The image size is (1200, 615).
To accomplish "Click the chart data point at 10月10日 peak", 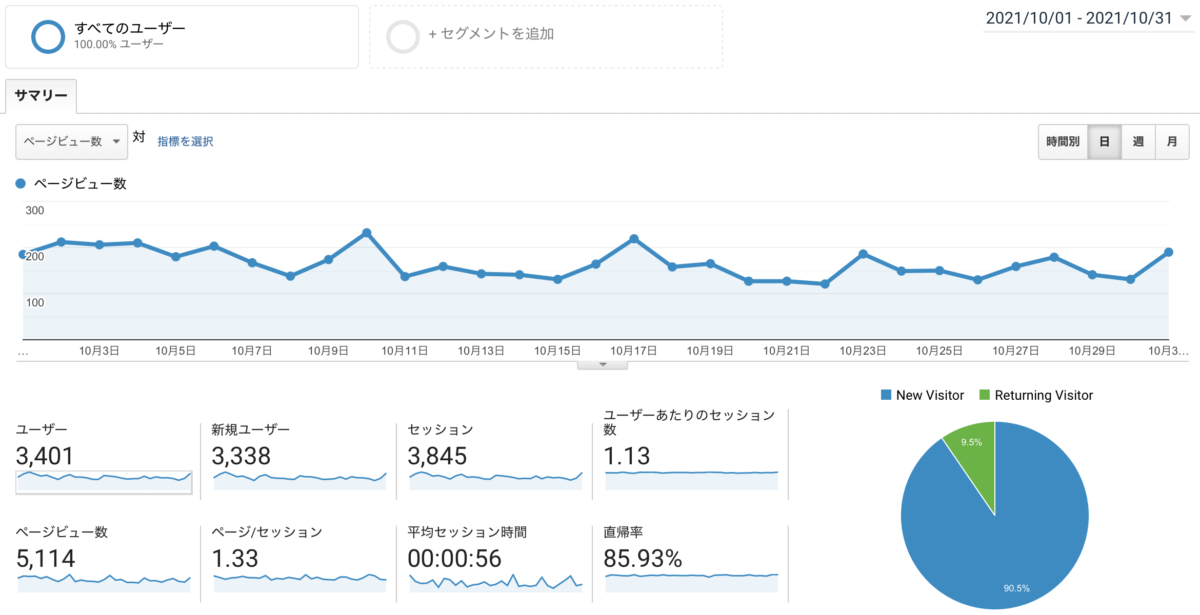I will [x=367, y=233].
